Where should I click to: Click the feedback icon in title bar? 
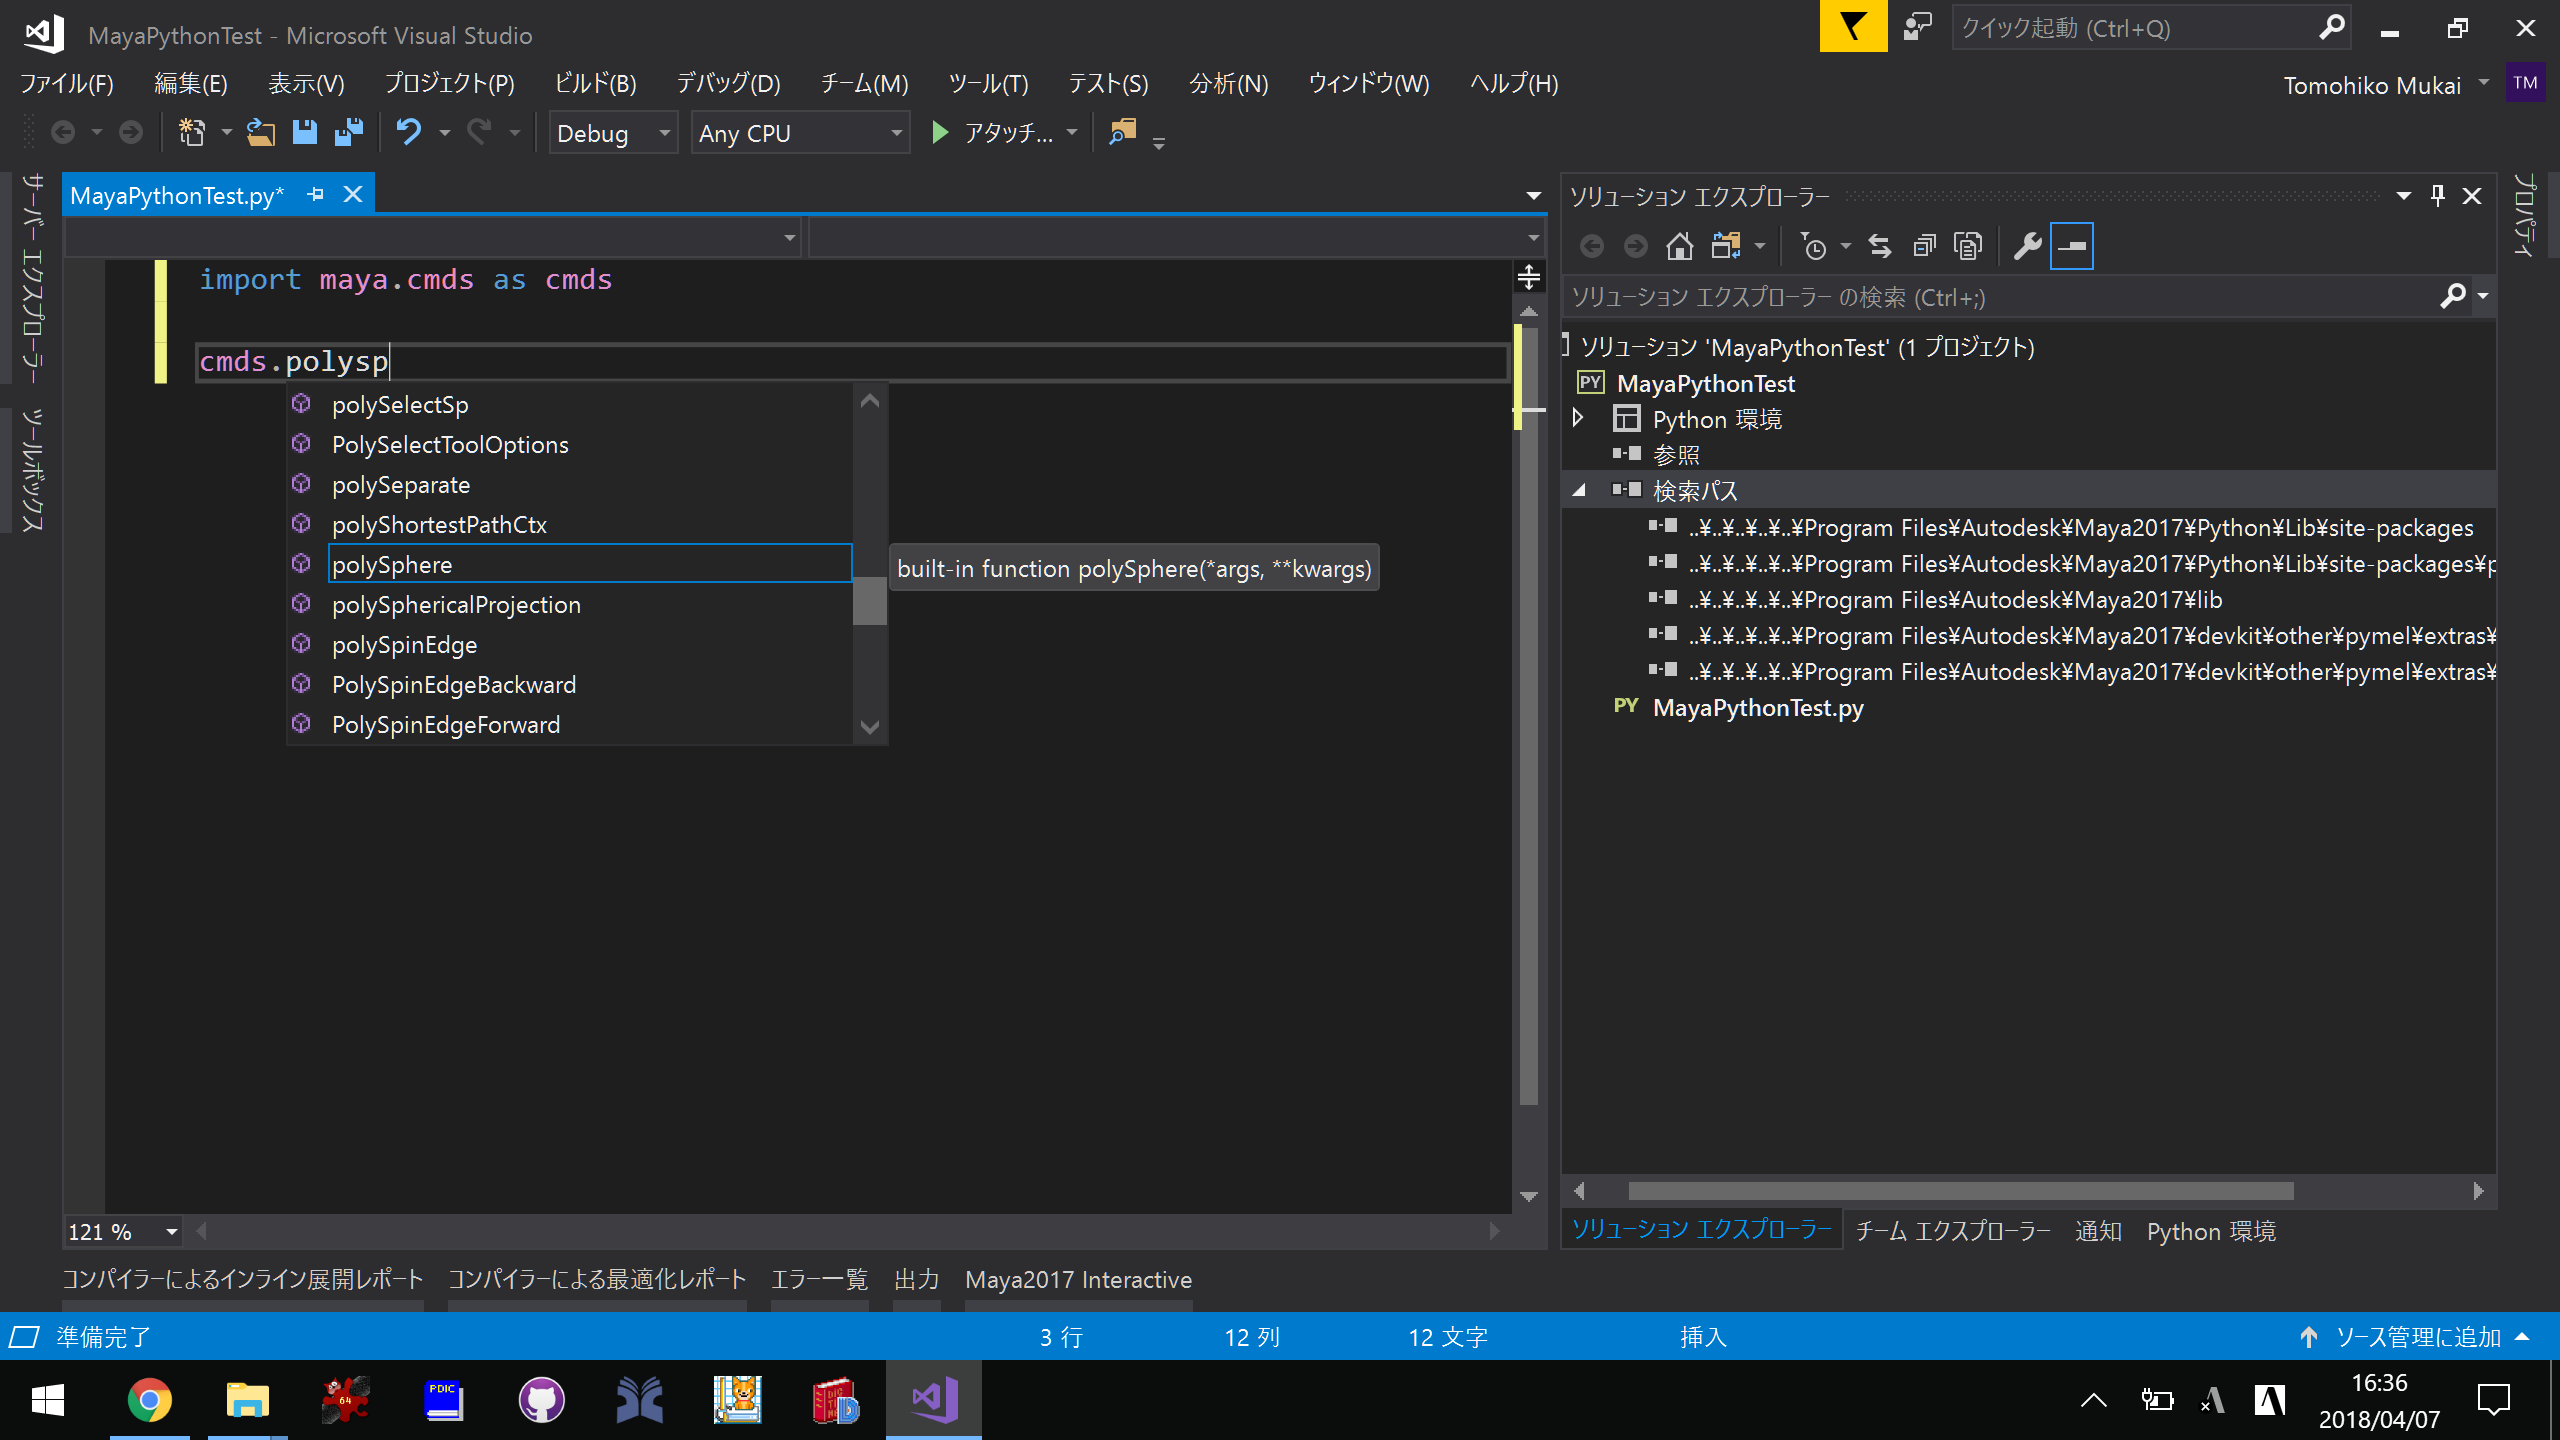pos(1917,26)
